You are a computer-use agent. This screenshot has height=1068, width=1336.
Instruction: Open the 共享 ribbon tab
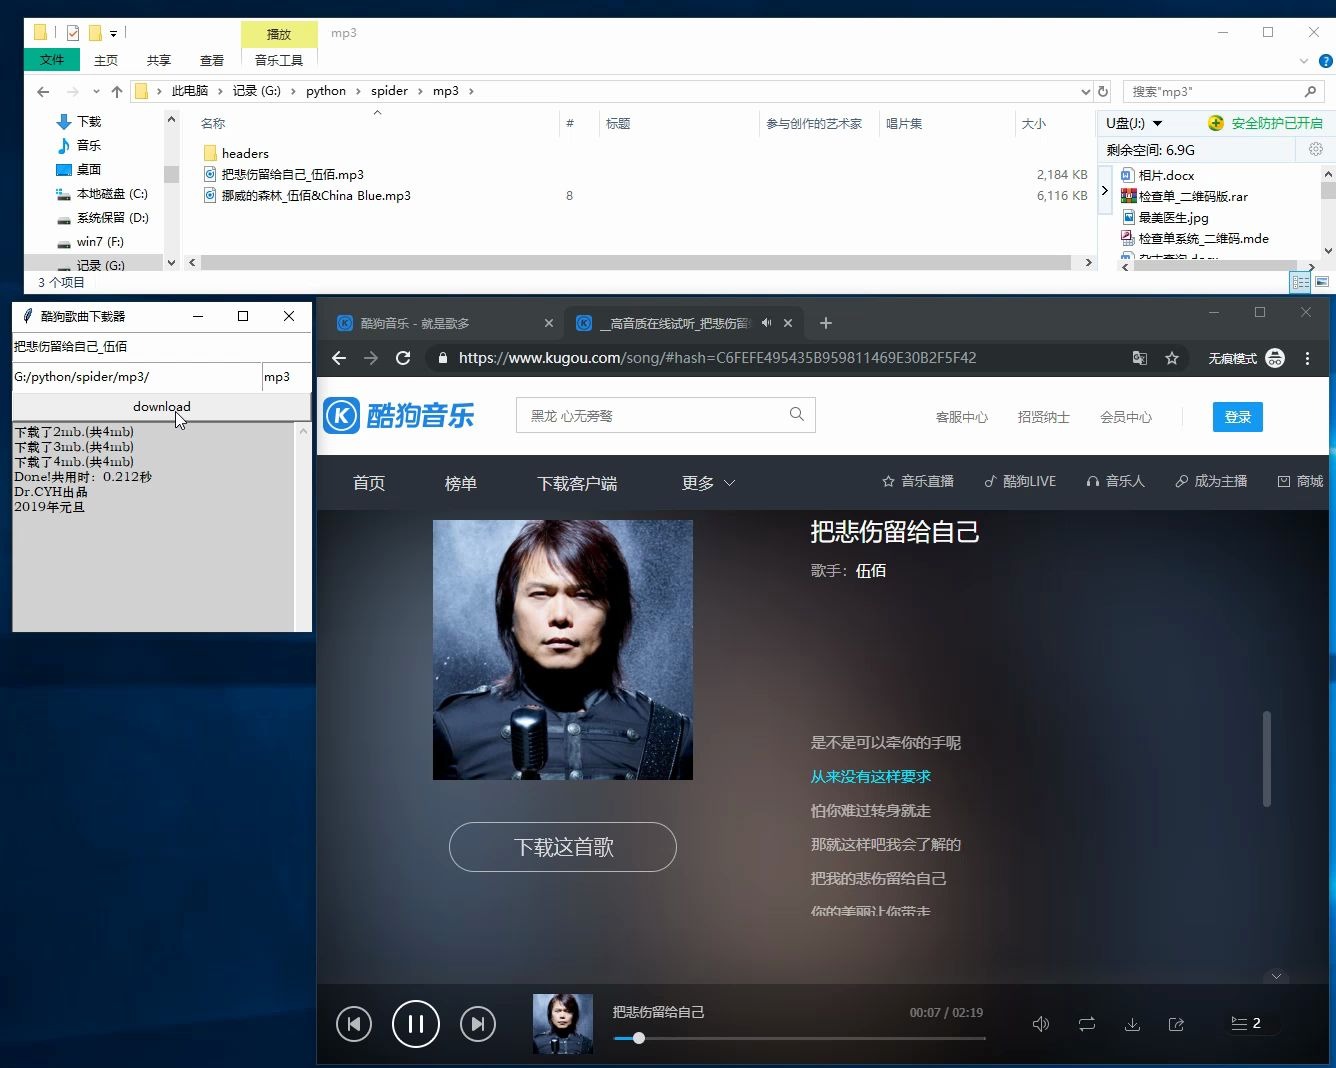pyautogui.click(x=159, y=60)
